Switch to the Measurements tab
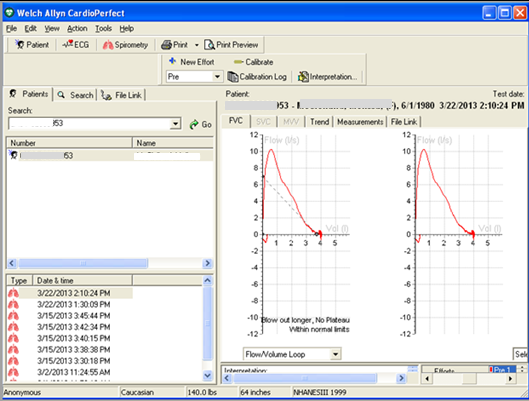529x401 pixels. click(x=360, y=122)
